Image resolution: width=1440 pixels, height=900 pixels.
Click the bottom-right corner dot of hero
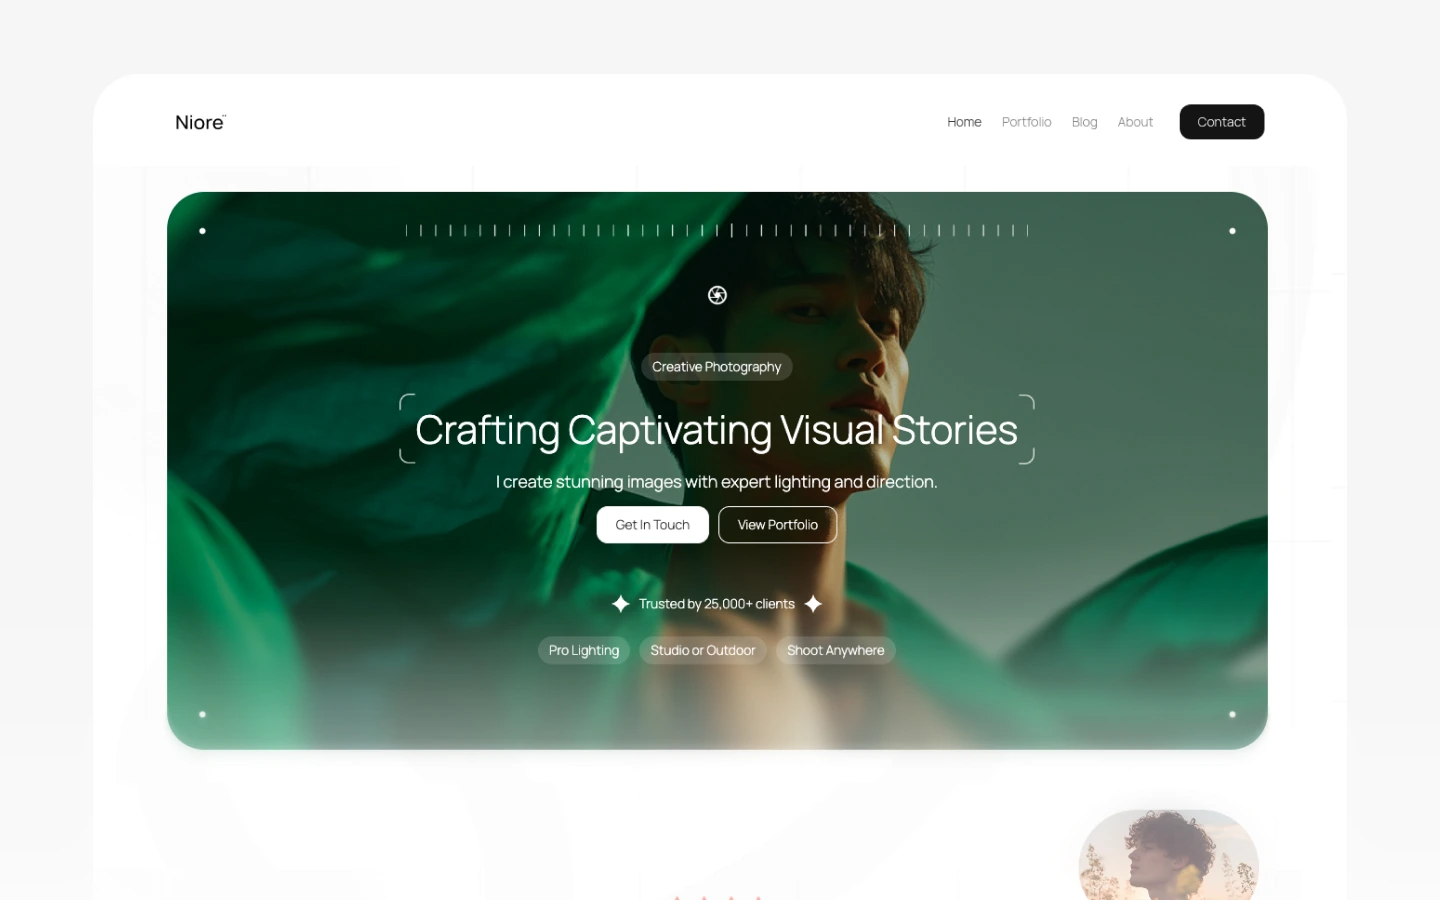tap(1232, 714)
